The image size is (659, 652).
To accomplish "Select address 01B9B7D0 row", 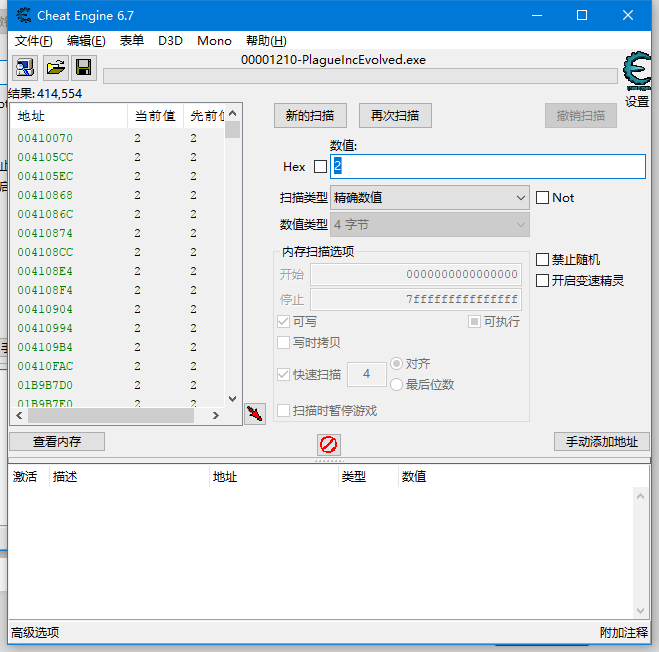I will [118, 385].
